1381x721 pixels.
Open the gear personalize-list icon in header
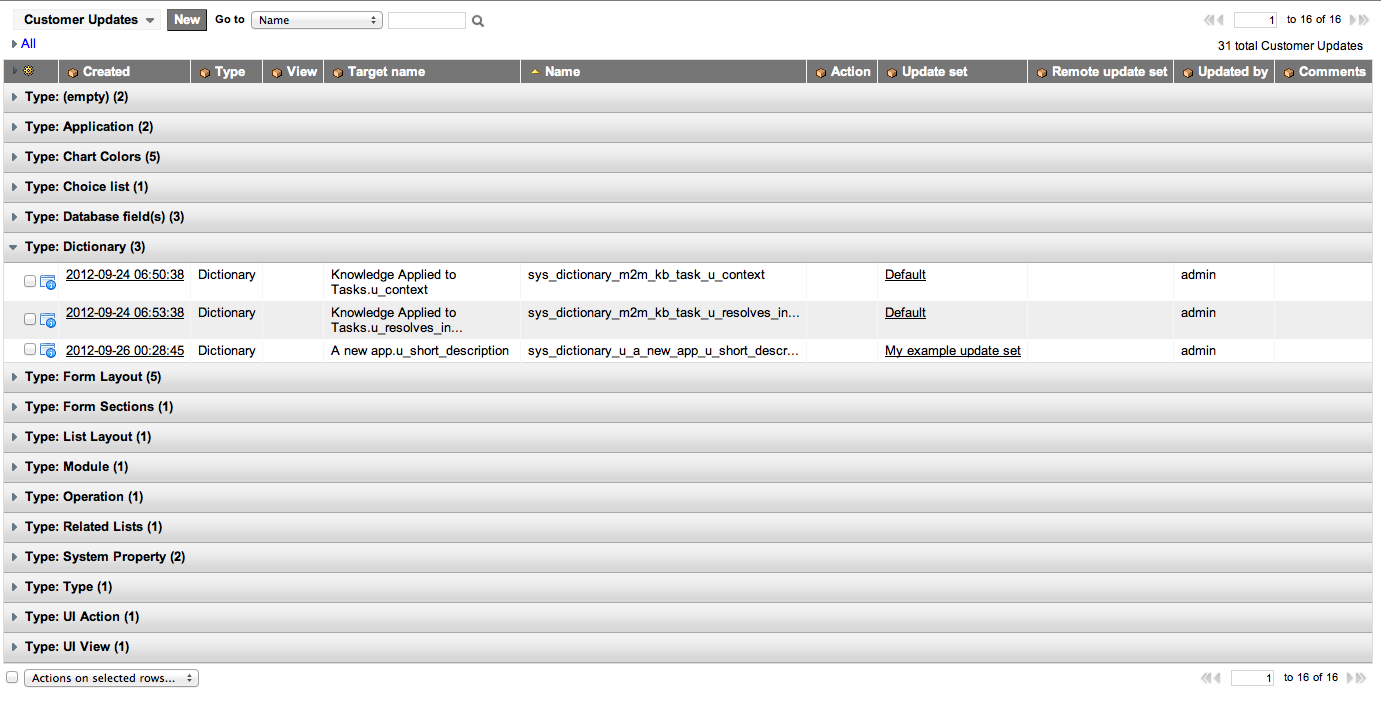tap(28, 71)
